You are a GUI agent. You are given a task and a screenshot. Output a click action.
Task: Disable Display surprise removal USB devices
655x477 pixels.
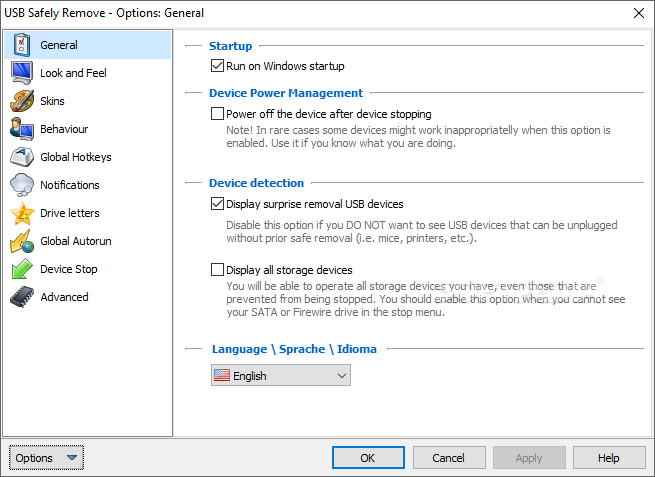(217, 204)
